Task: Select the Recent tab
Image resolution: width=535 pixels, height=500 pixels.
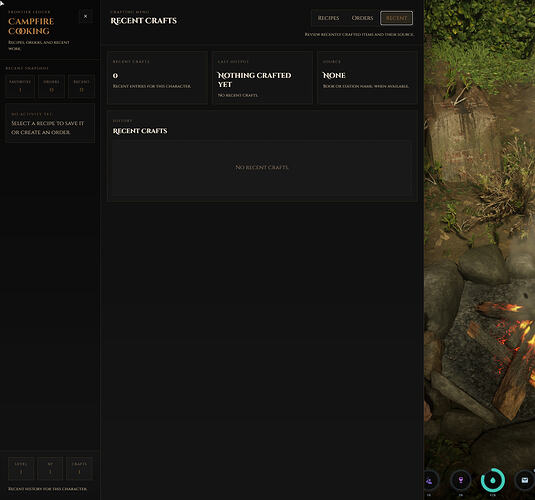Action: pos(396,18)
